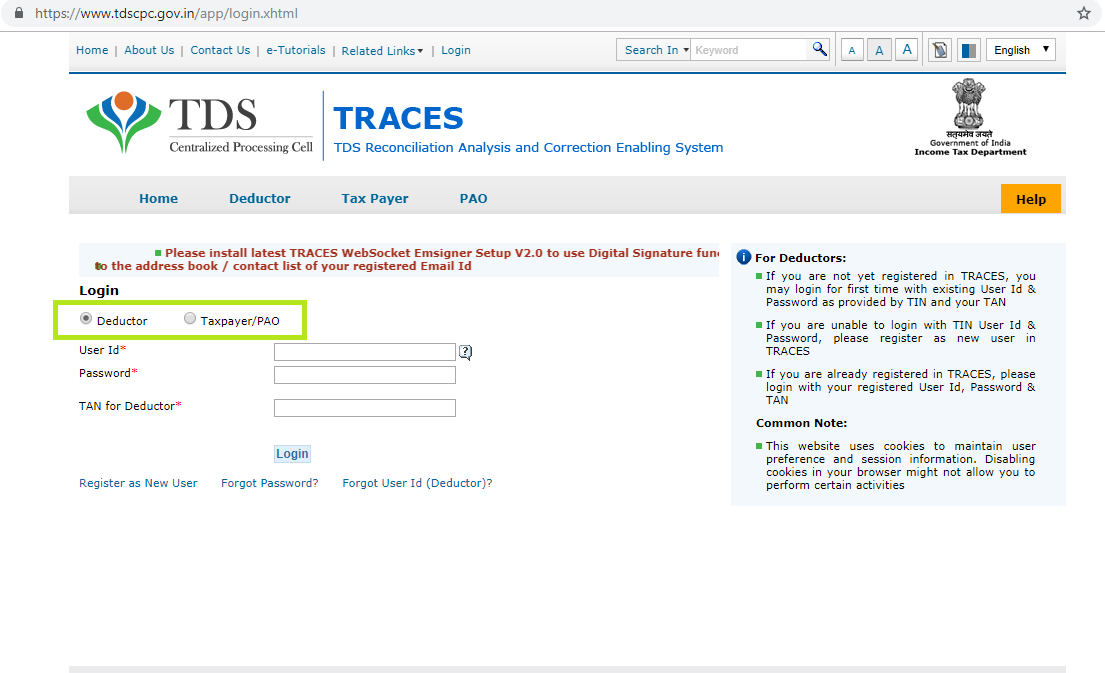Click the User Id help question icon

465,352
